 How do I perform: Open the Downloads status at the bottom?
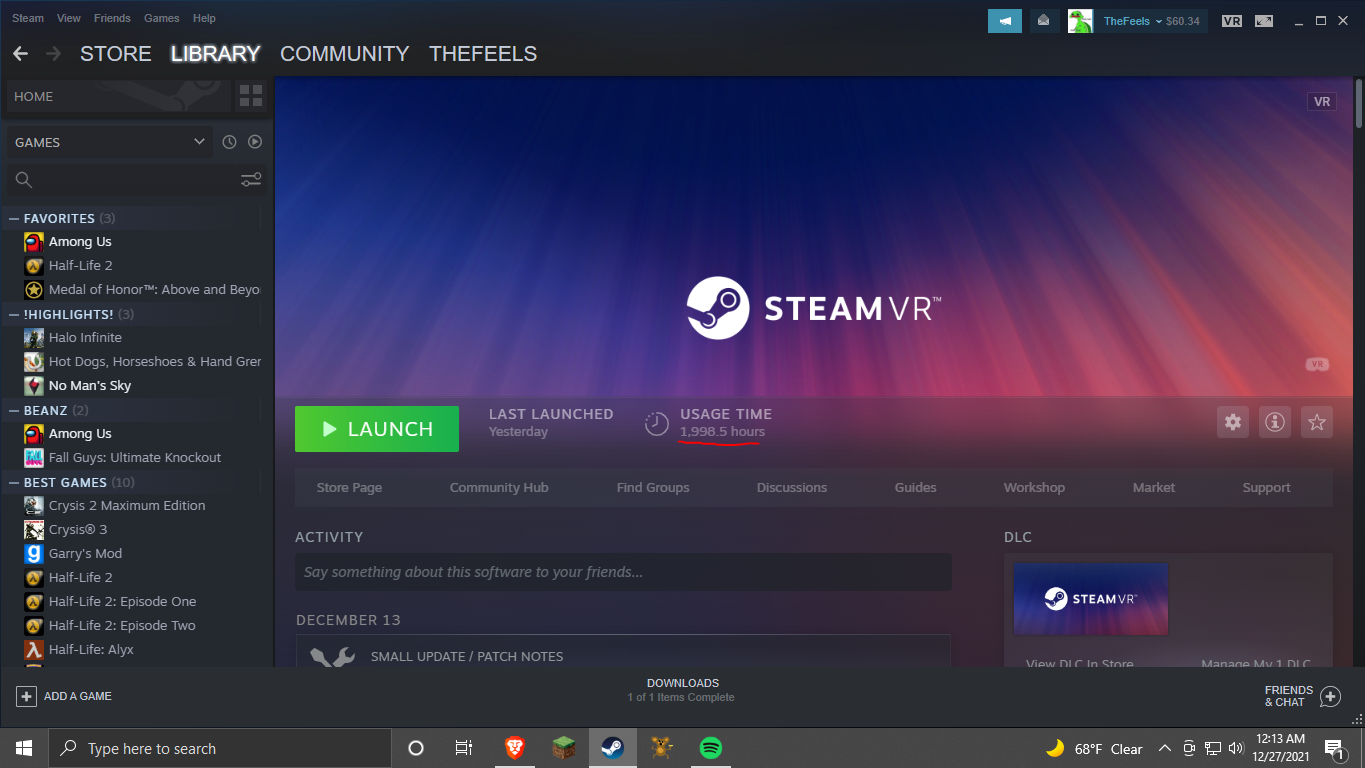683,690
